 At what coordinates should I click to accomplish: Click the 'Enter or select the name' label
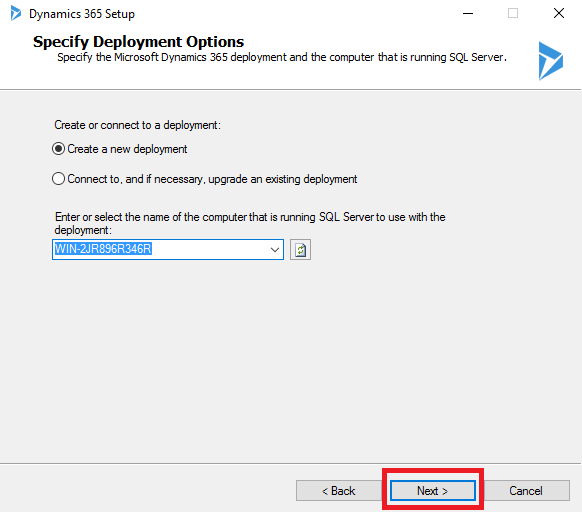(x=250, y=224)
